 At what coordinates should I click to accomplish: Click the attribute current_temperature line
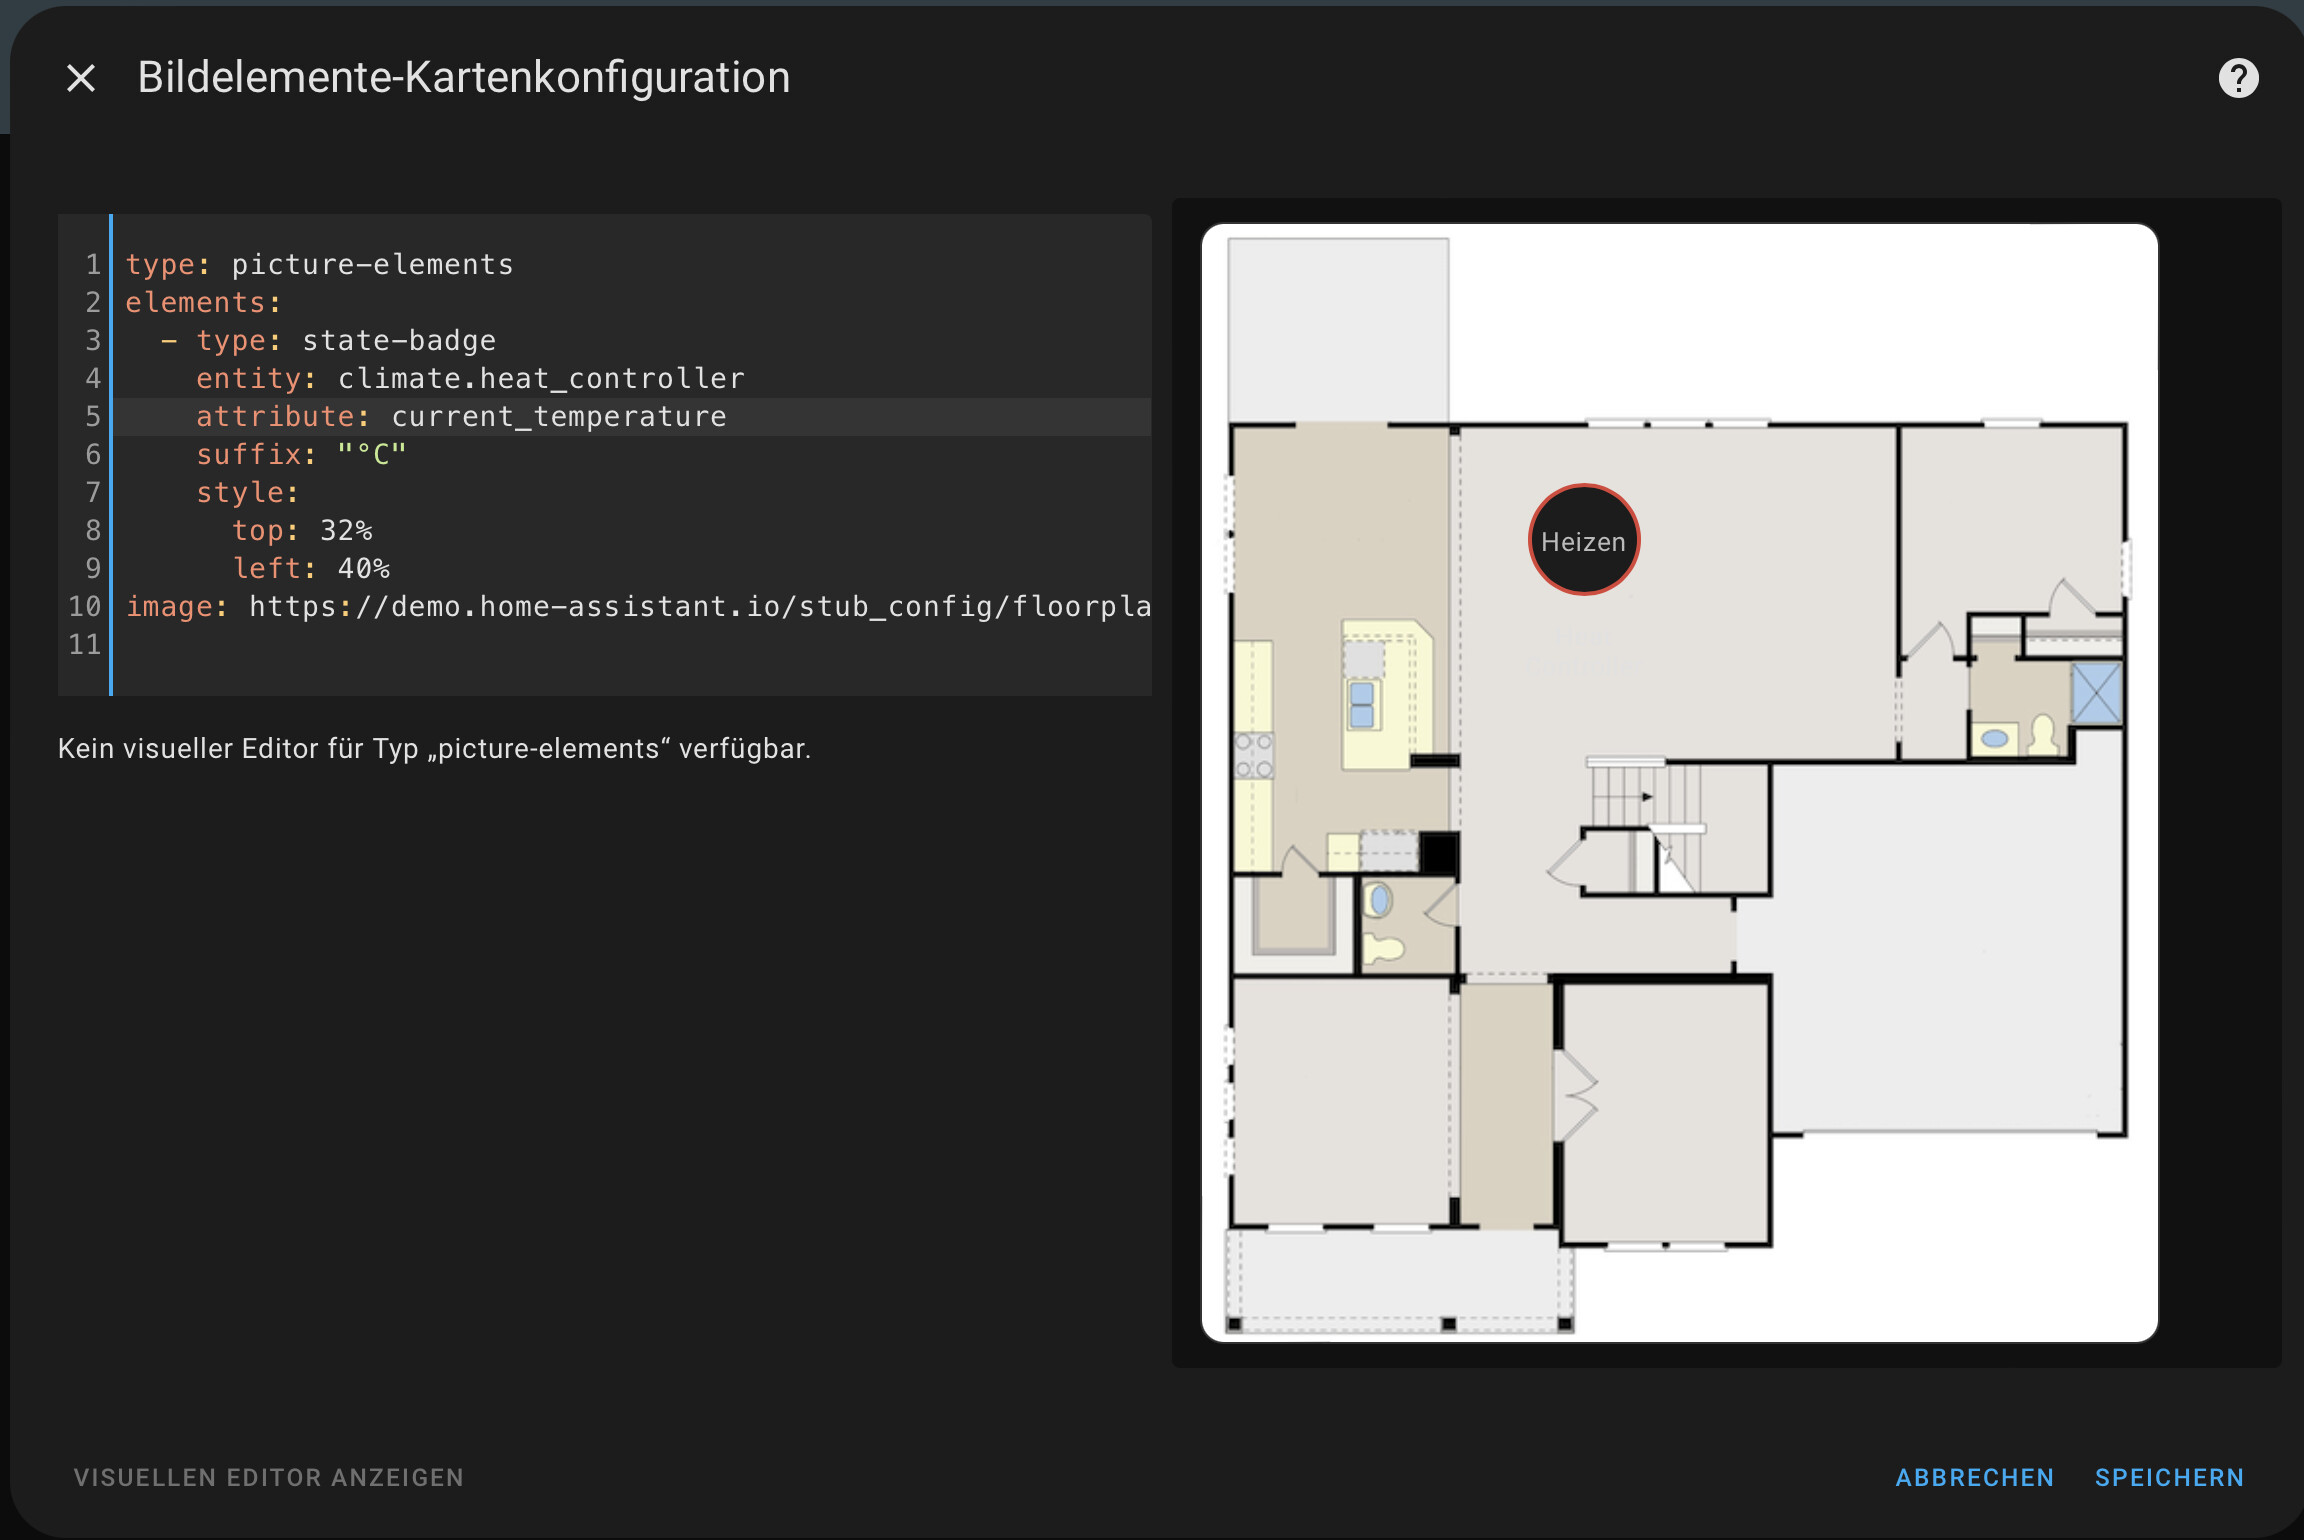[x=460, y=416]
